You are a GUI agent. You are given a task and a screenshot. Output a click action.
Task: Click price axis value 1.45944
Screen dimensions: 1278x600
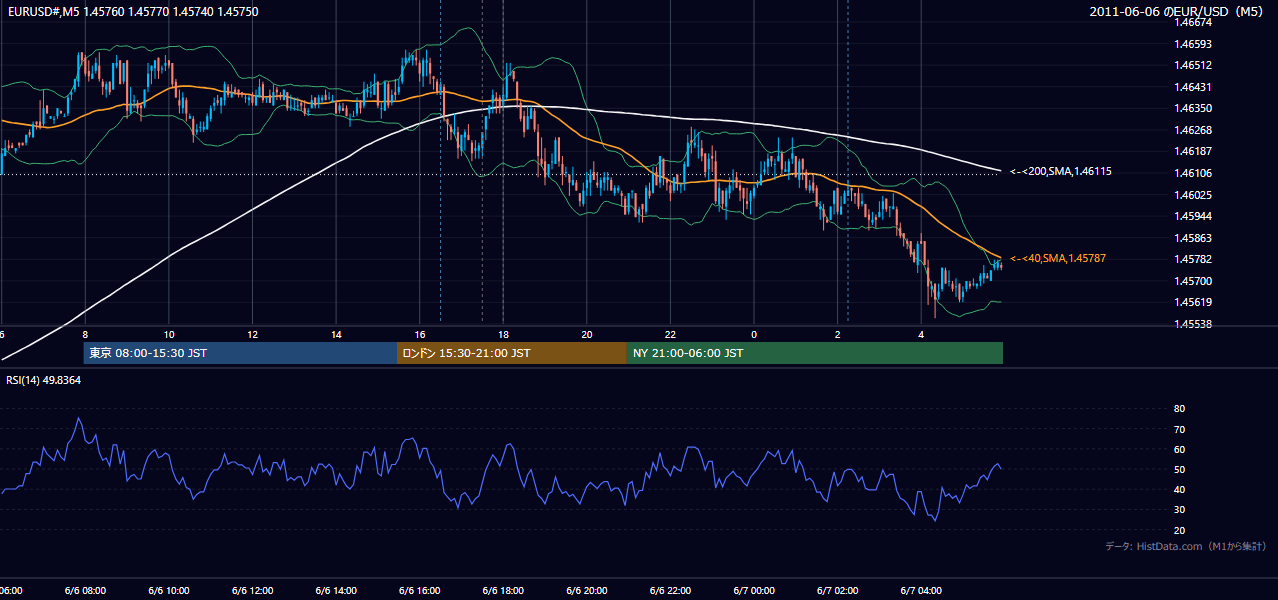[1194, 216]
